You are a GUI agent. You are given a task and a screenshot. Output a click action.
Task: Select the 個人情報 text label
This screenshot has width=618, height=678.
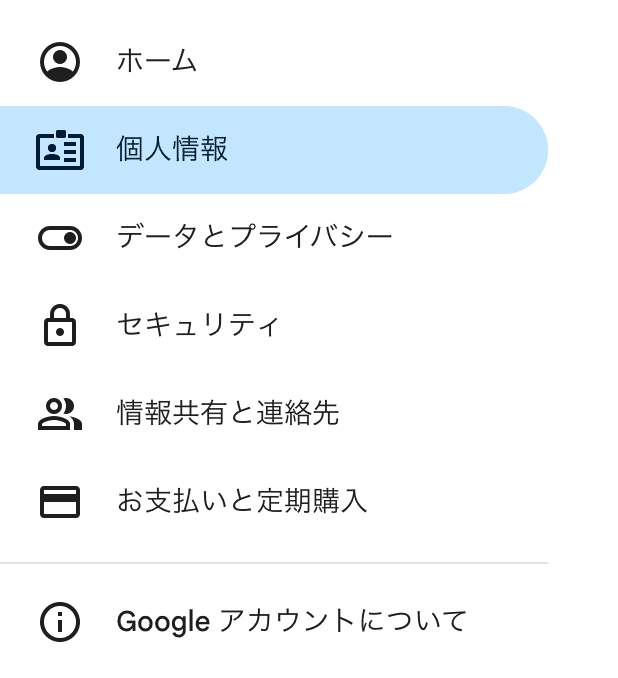173,150
